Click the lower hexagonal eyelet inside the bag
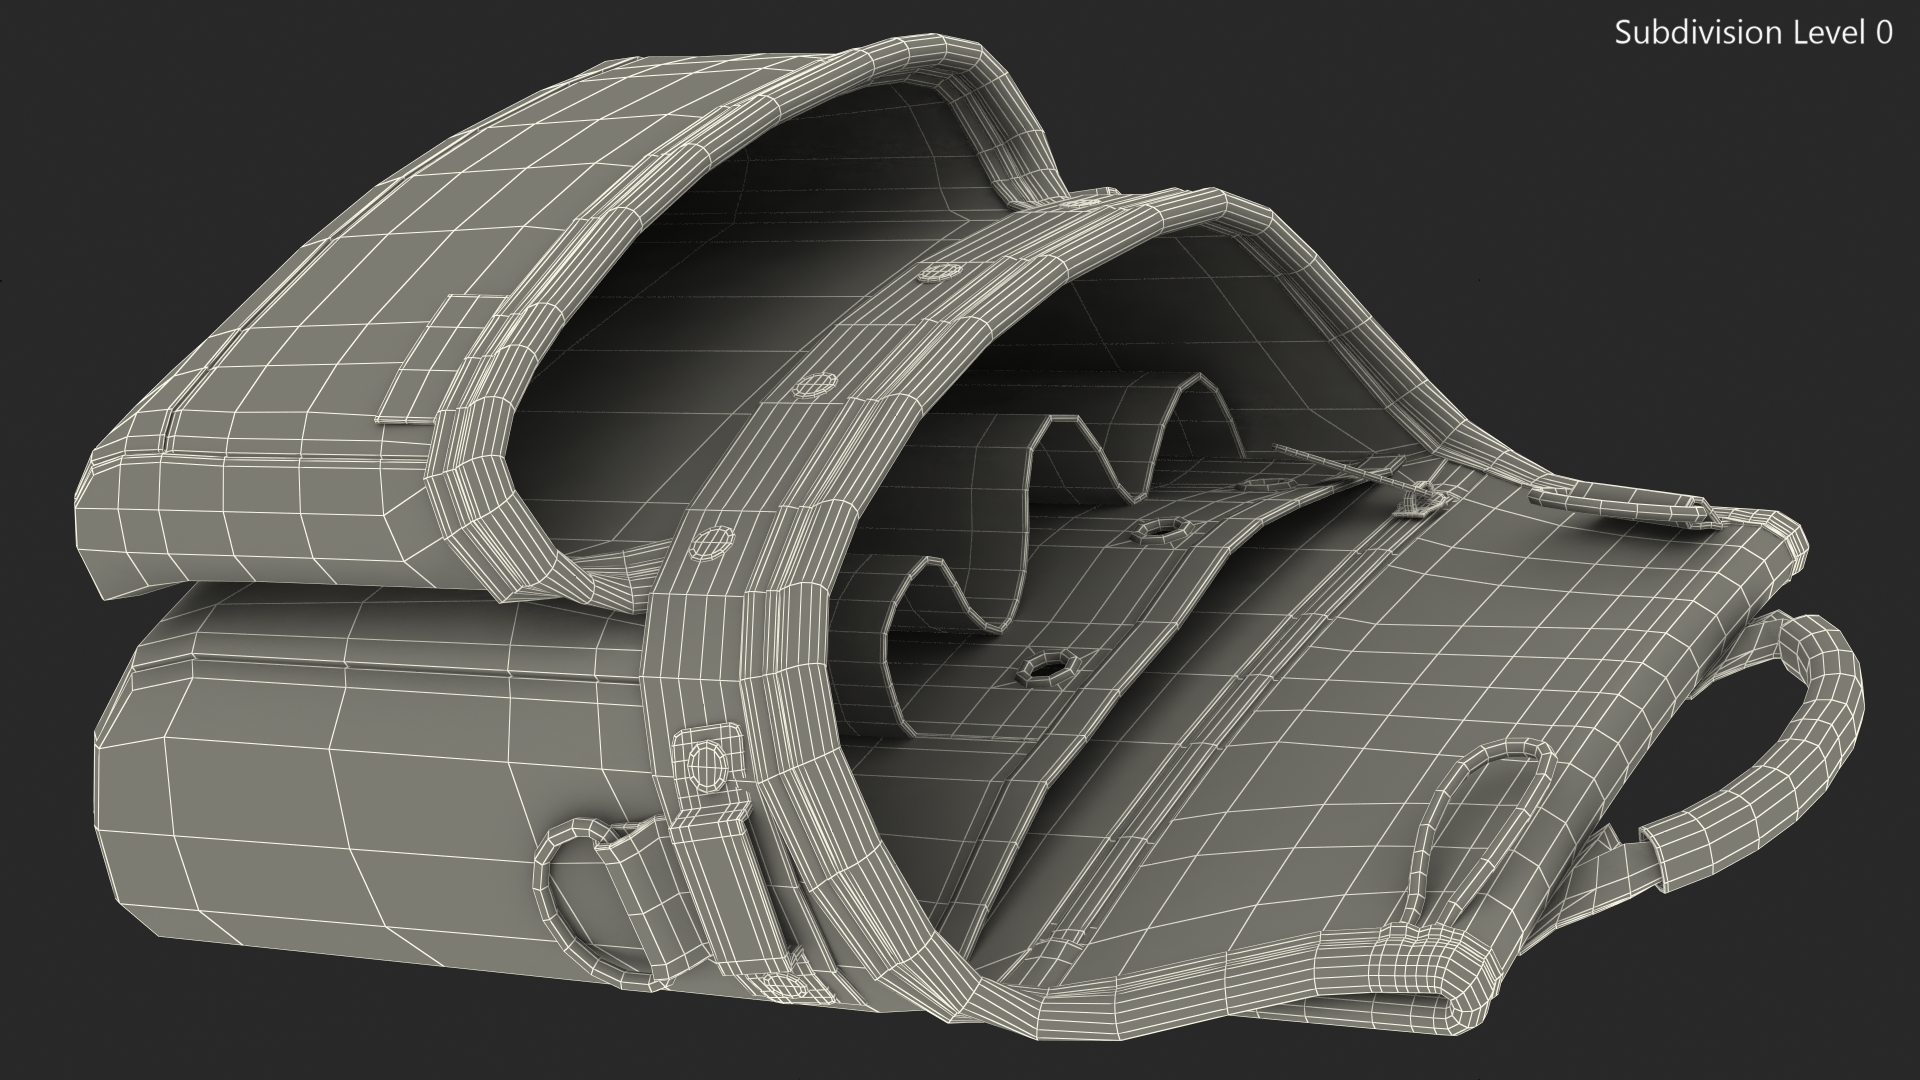This screenshot has width=1920, height=1080. pos(1047,666)
